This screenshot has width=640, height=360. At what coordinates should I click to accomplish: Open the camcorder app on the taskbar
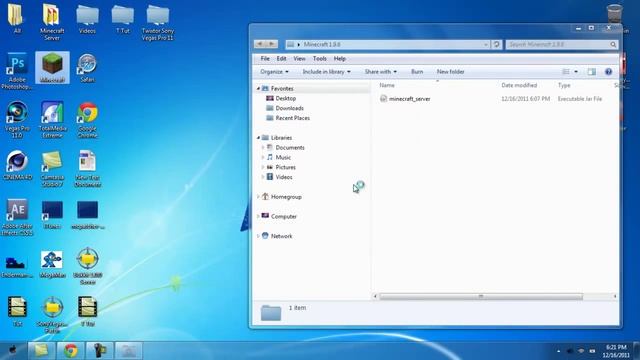point(99,351)
